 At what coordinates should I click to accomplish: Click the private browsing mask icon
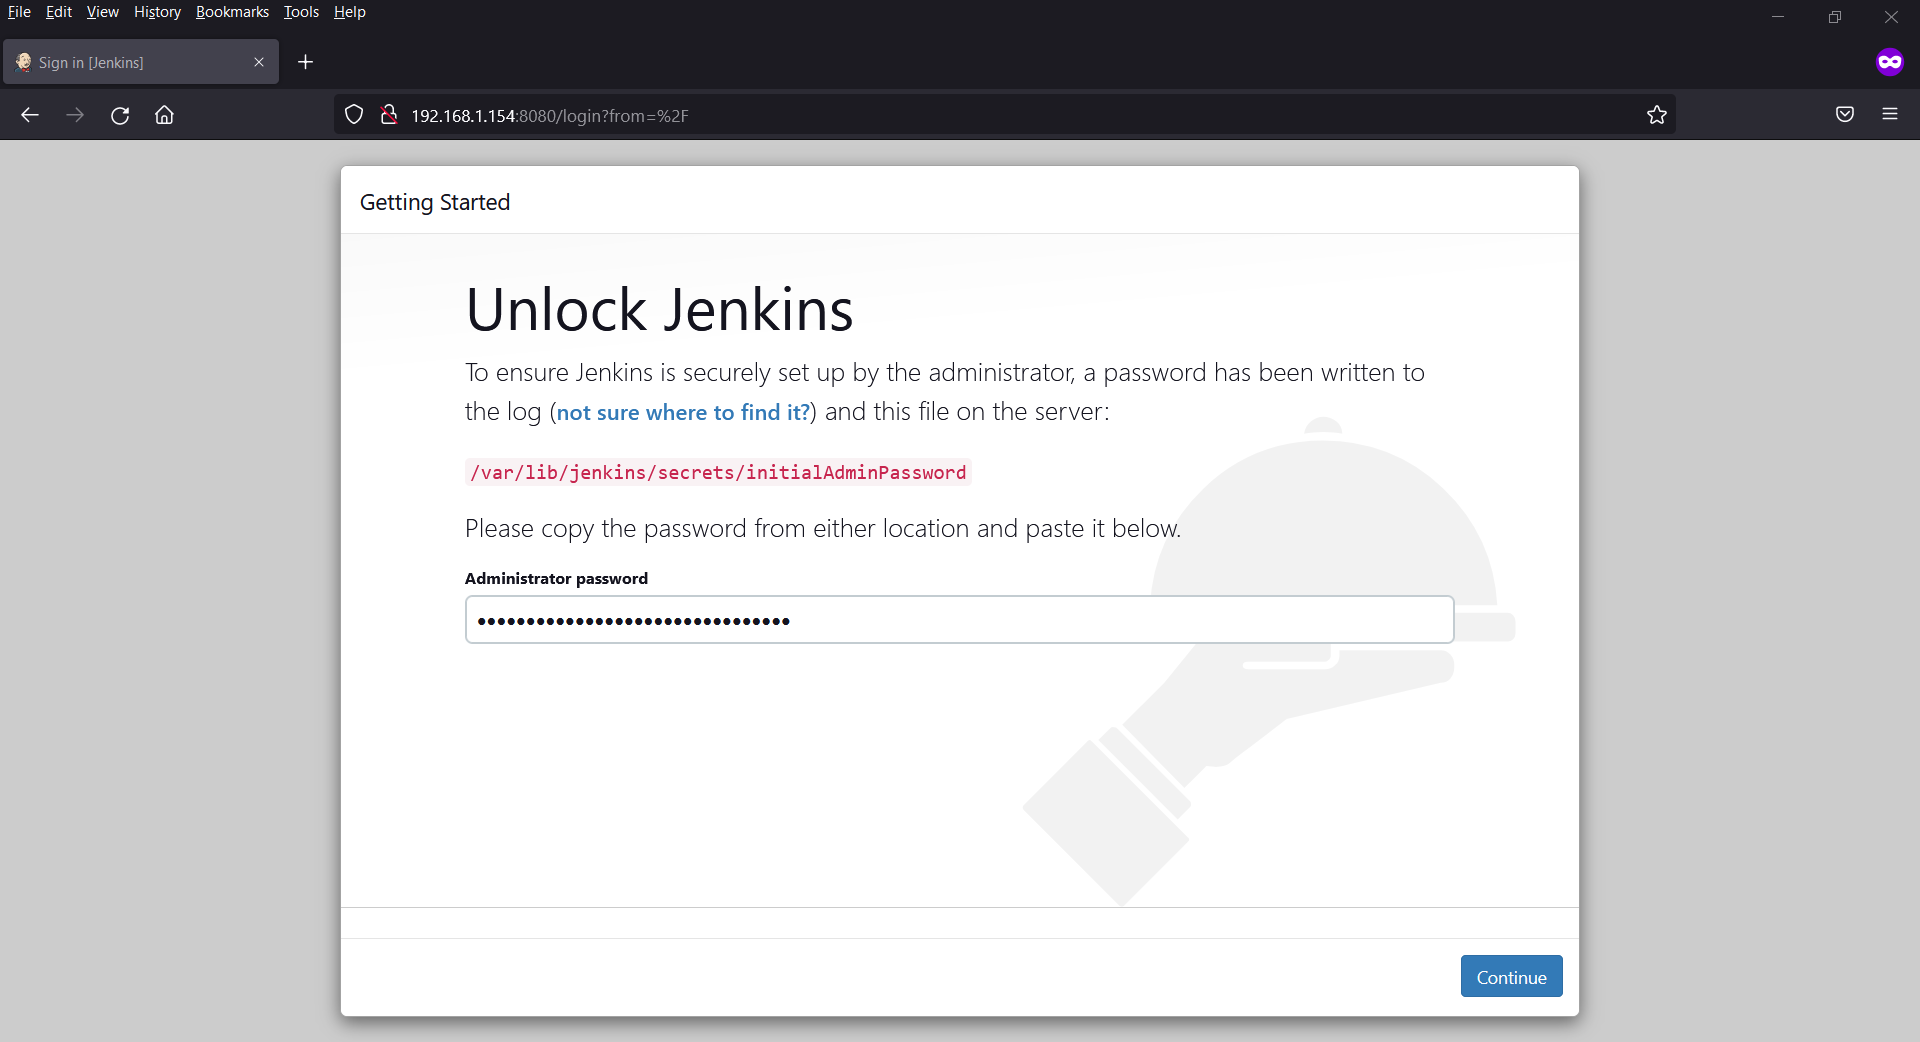point(1889,62)
